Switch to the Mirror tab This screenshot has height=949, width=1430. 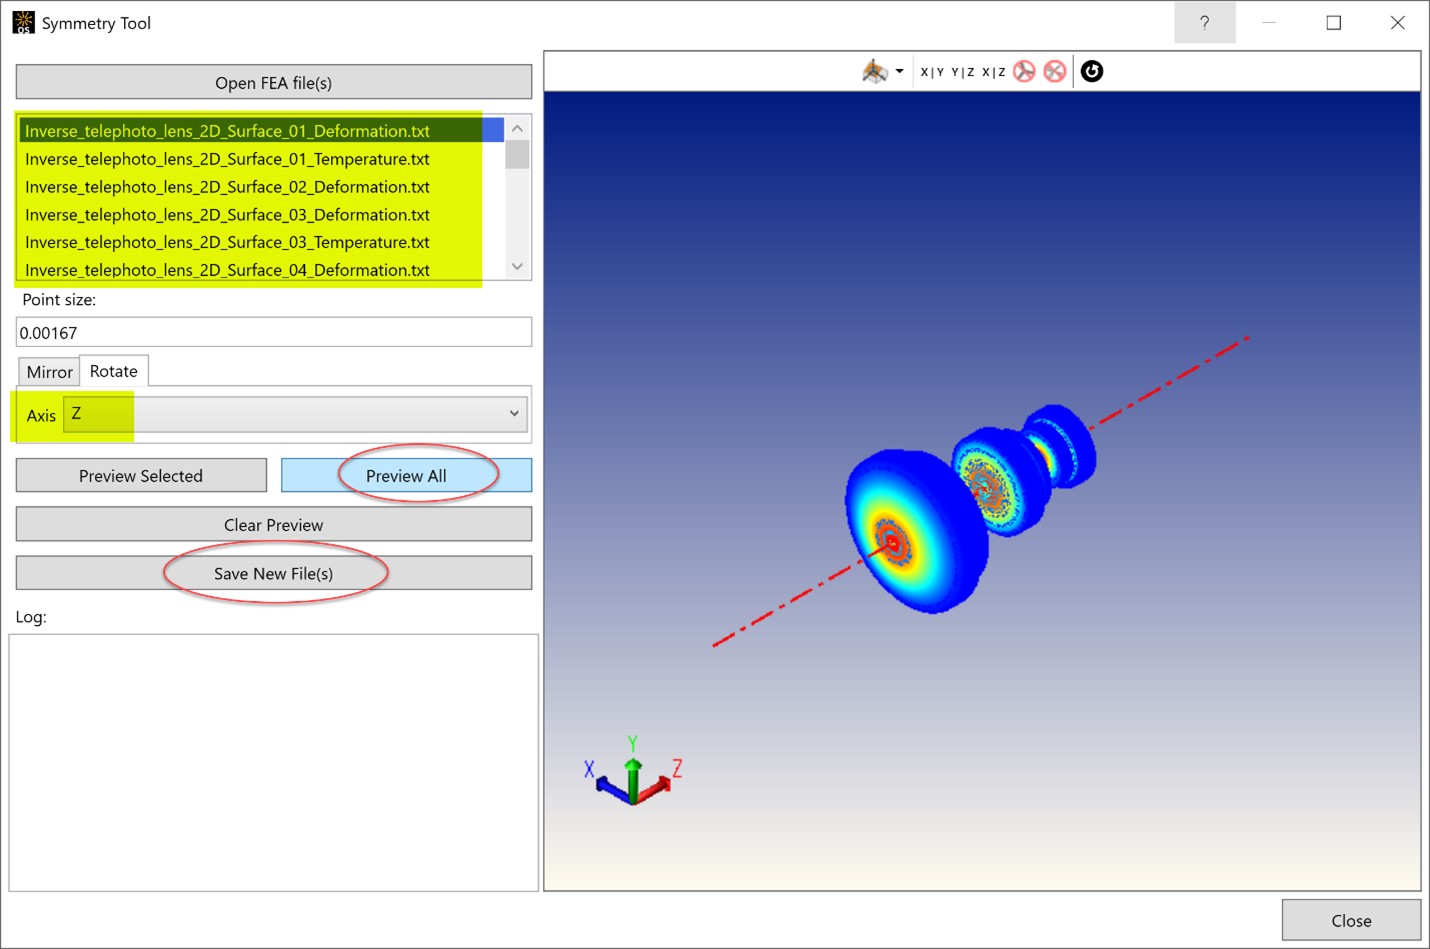tap(49, 372)
